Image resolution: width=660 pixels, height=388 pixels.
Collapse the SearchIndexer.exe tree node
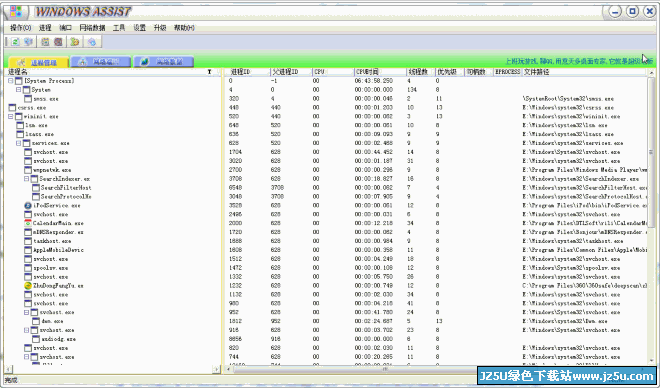click(27, 179)
